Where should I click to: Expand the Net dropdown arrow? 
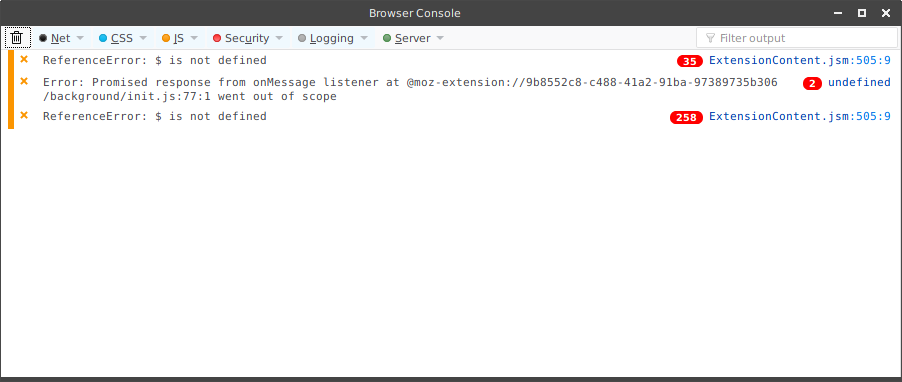[x=81, y=38]
